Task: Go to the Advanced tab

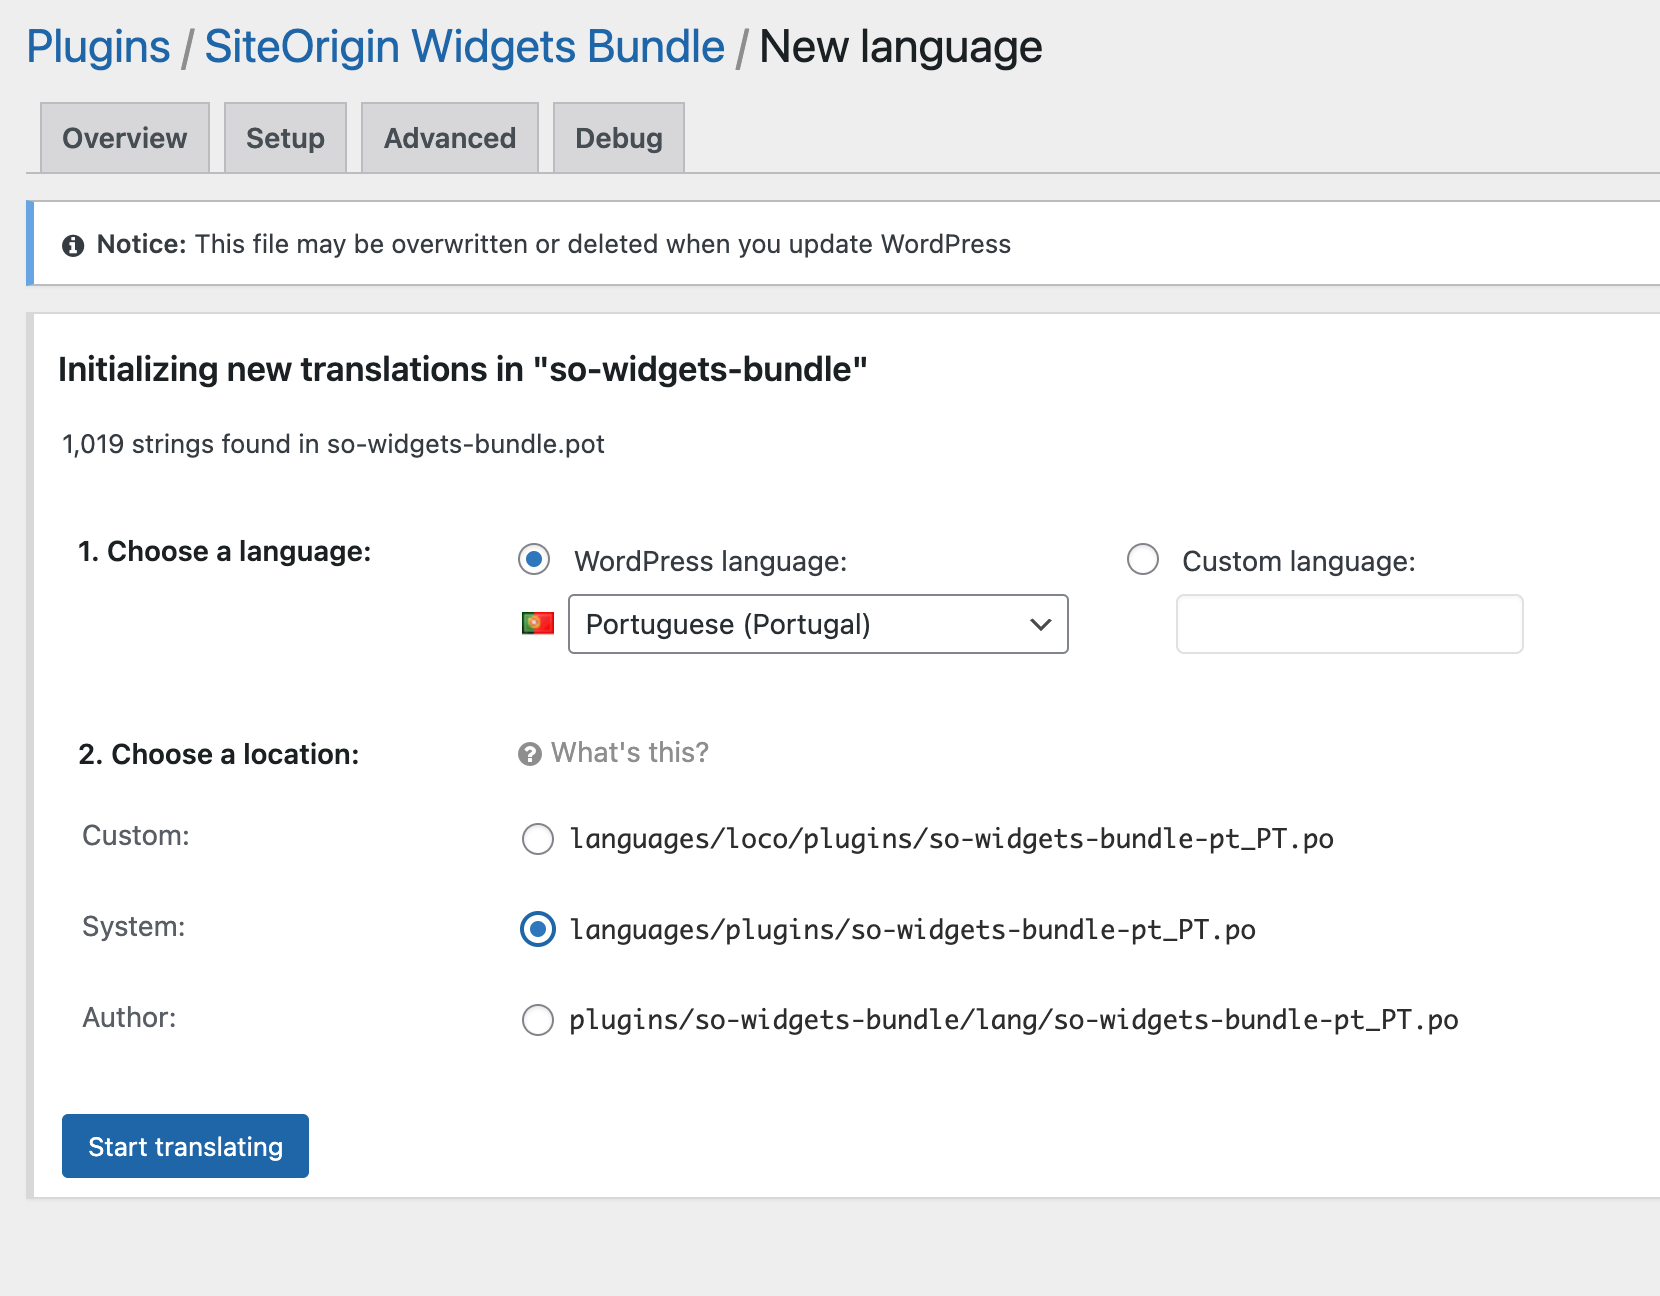Action: pyautogui.click(x=450, y=138)
